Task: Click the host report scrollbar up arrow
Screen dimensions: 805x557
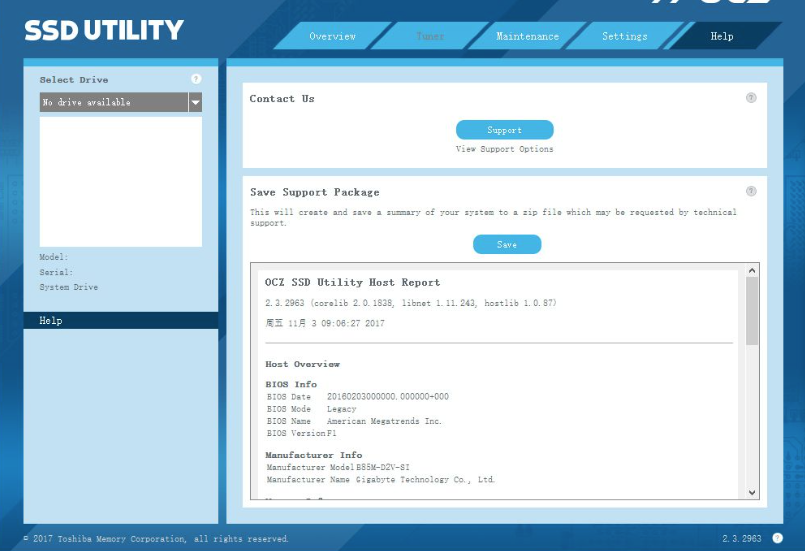Action: tap(752, 270)
